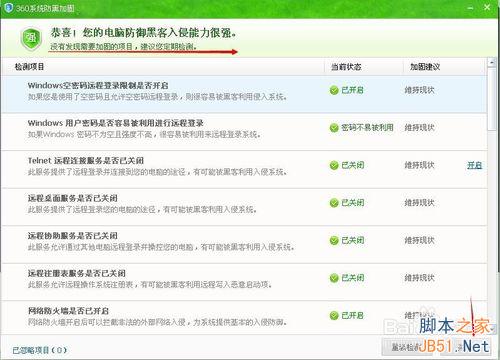Click 维持现状 in 远程协助服务 row
This screenshot has height=360, width=500.
coord(419,241)
